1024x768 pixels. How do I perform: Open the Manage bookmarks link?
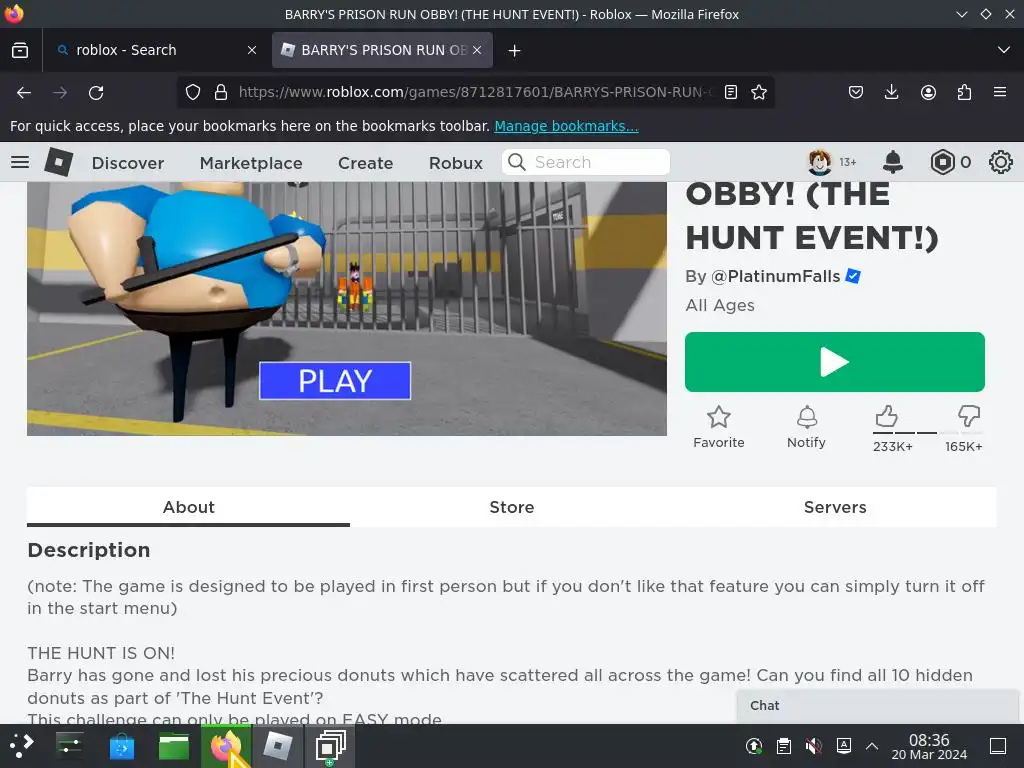point(566,126)
